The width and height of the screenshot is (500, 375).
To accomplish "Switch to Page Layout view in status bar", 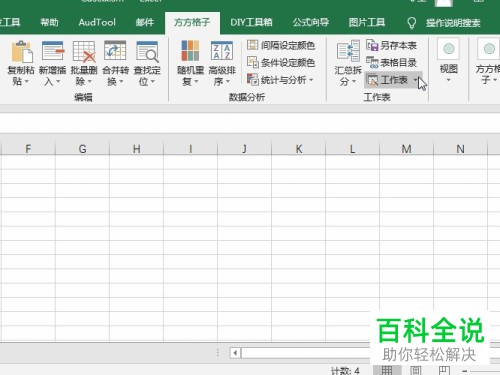I will (416, 370).
